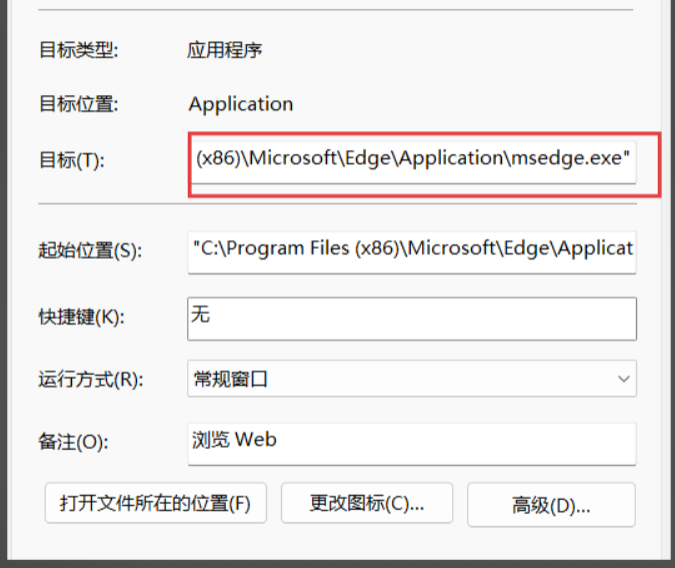Click the 目标位置 label
The height and width of the screenshot is (568, 675).
tap(79, 104)
